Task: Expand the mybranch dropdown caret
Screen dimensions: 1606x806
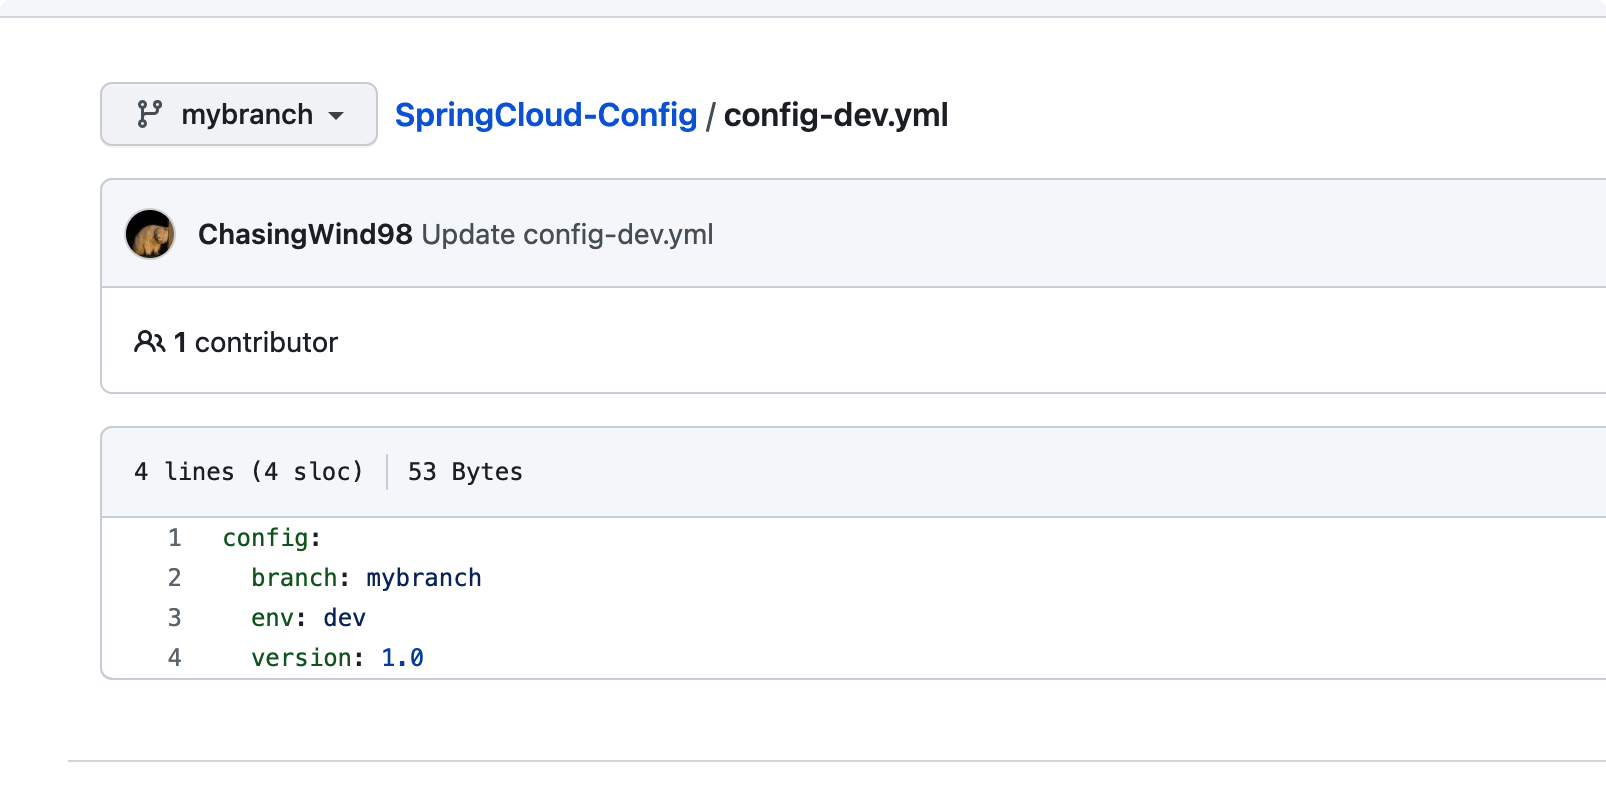Action: pos(337,116)
